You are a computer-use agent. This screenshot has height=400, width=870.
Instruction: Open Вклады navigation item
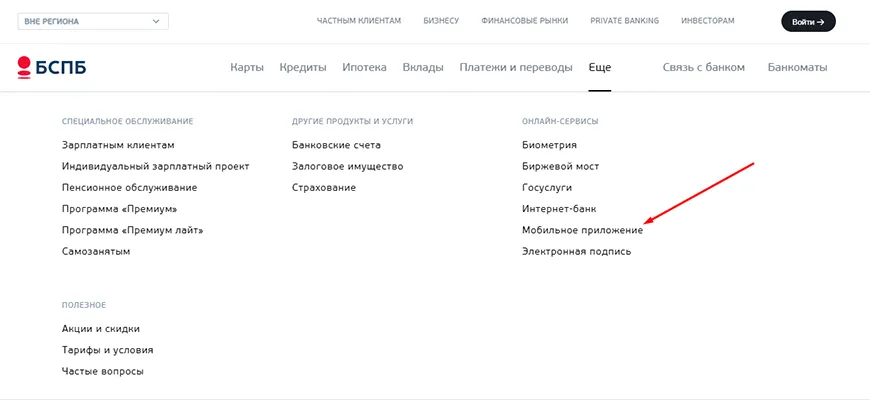(423, 68)
